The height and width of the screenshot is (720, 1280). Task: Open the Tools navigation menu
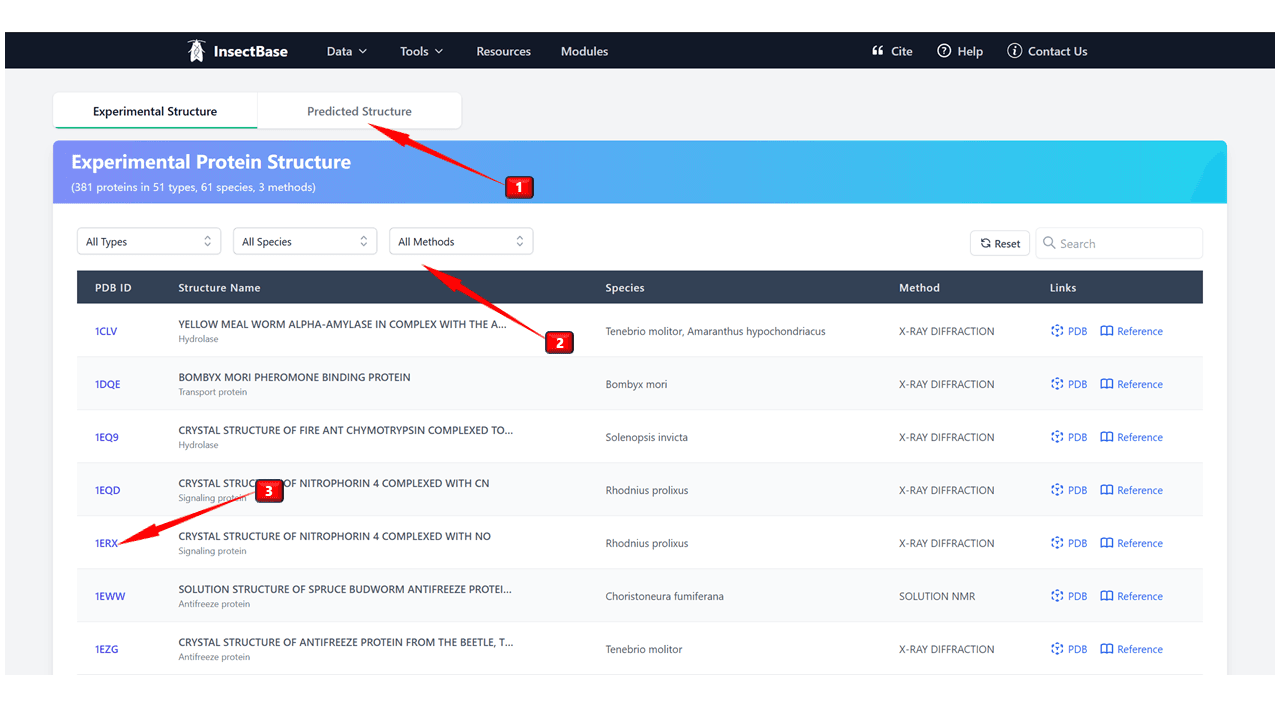(x=421, y=51)
